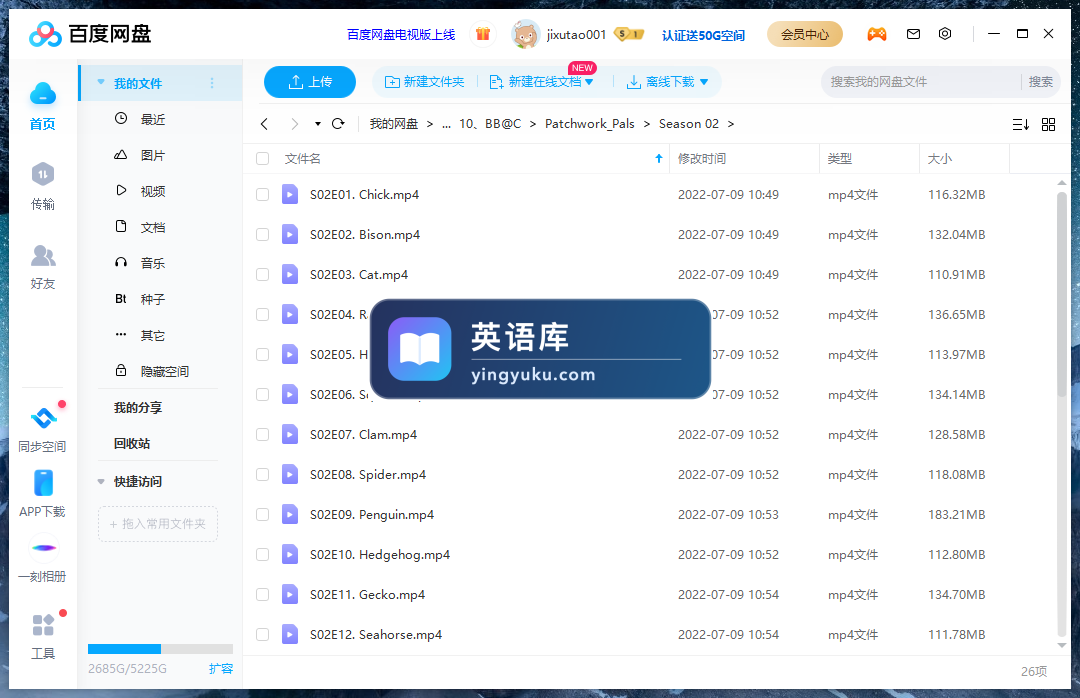This screenshot has width=1080, height=698.
Task: Open 我的分享 in the sidebar
Action: [138, 407]
